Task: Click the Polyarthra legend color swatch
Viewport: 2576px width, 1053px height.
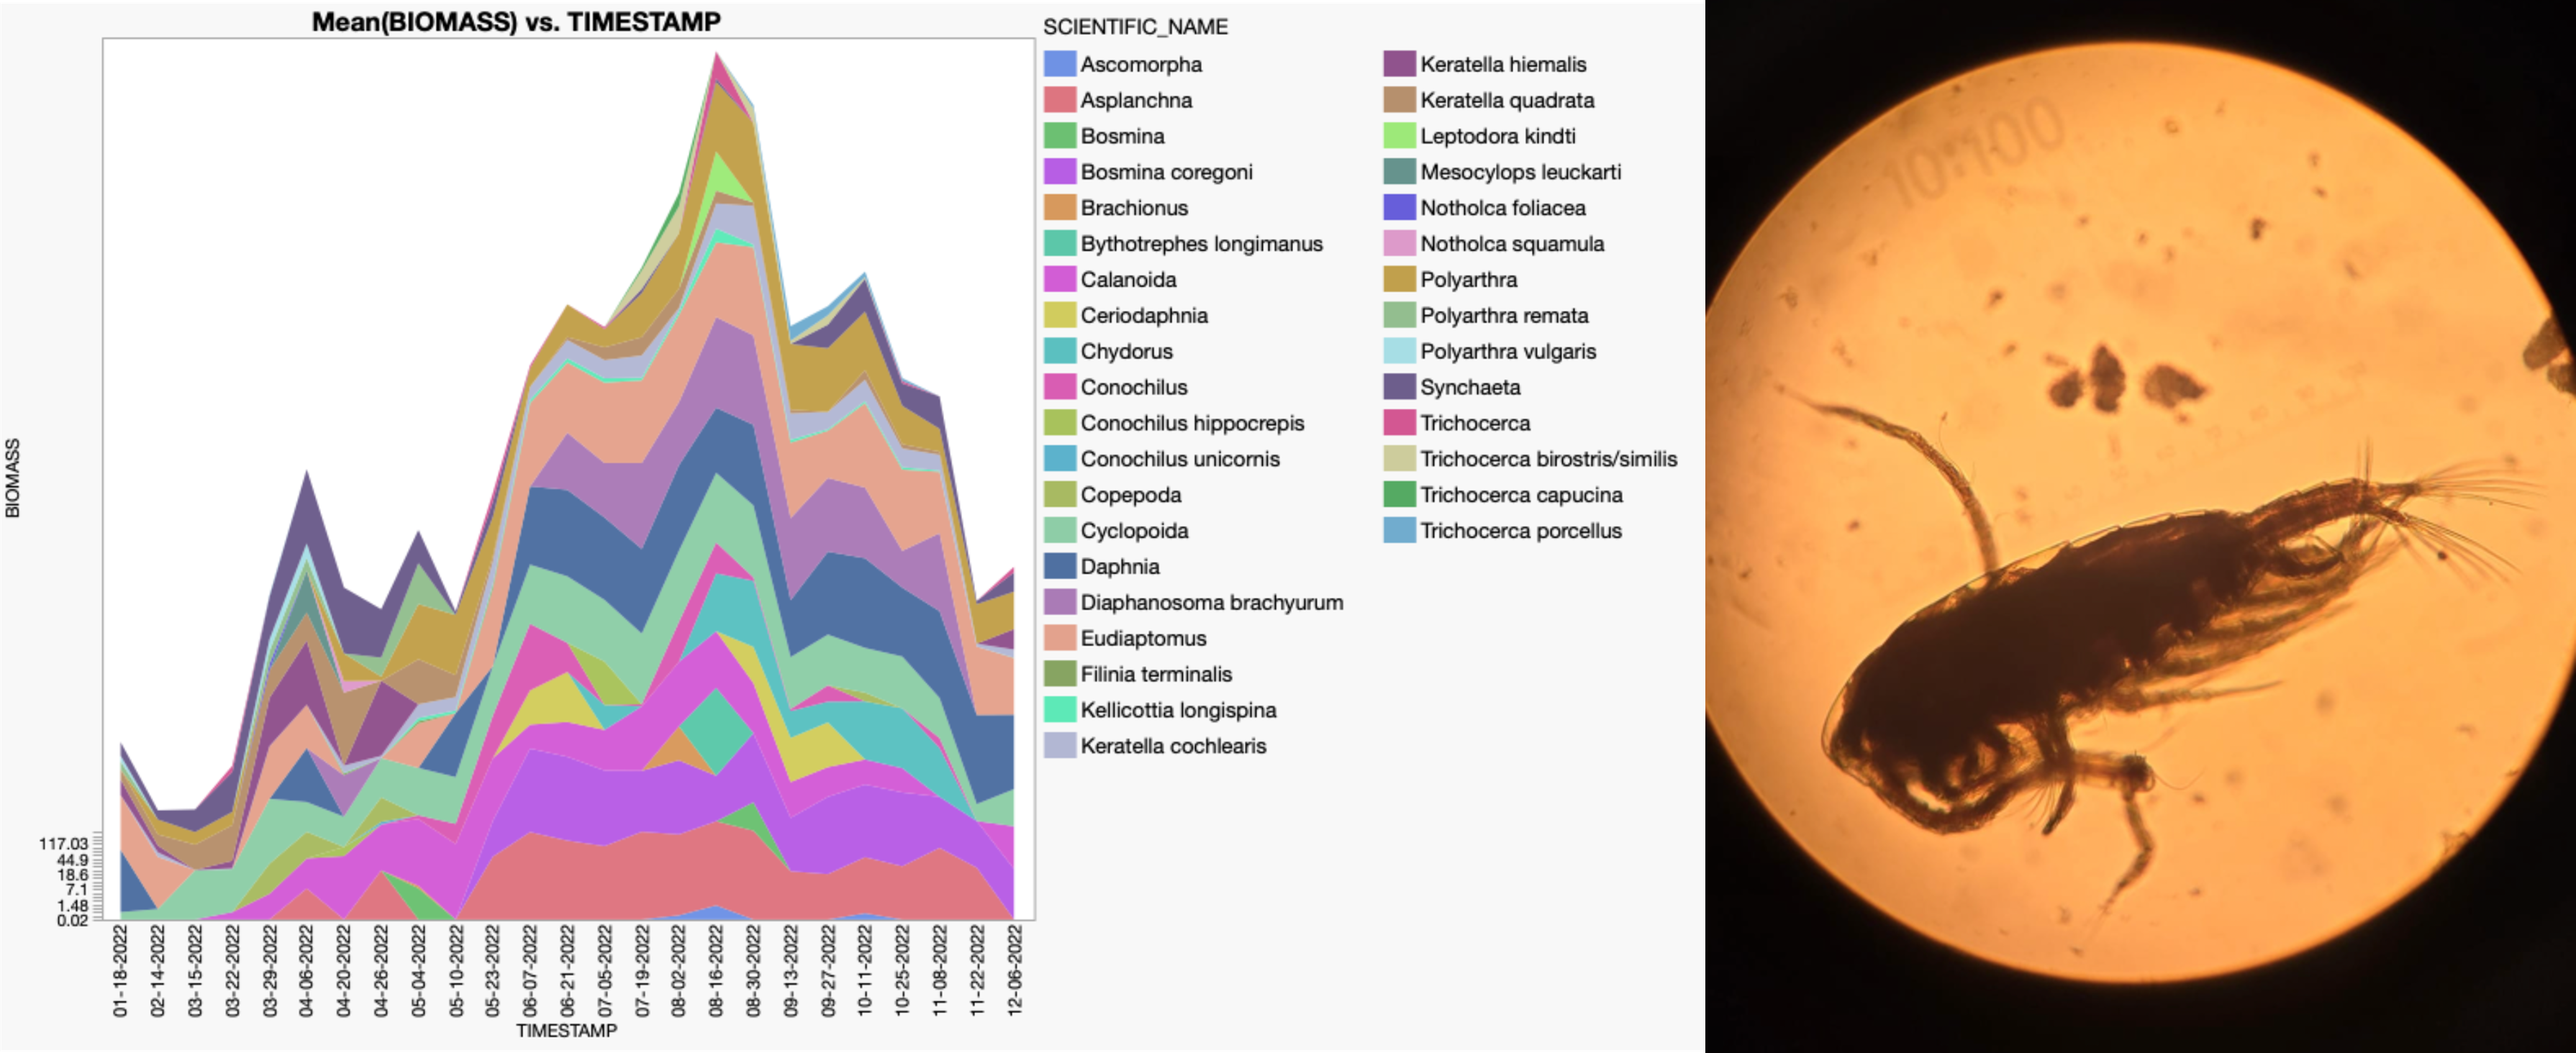Action: point(1399,279)
